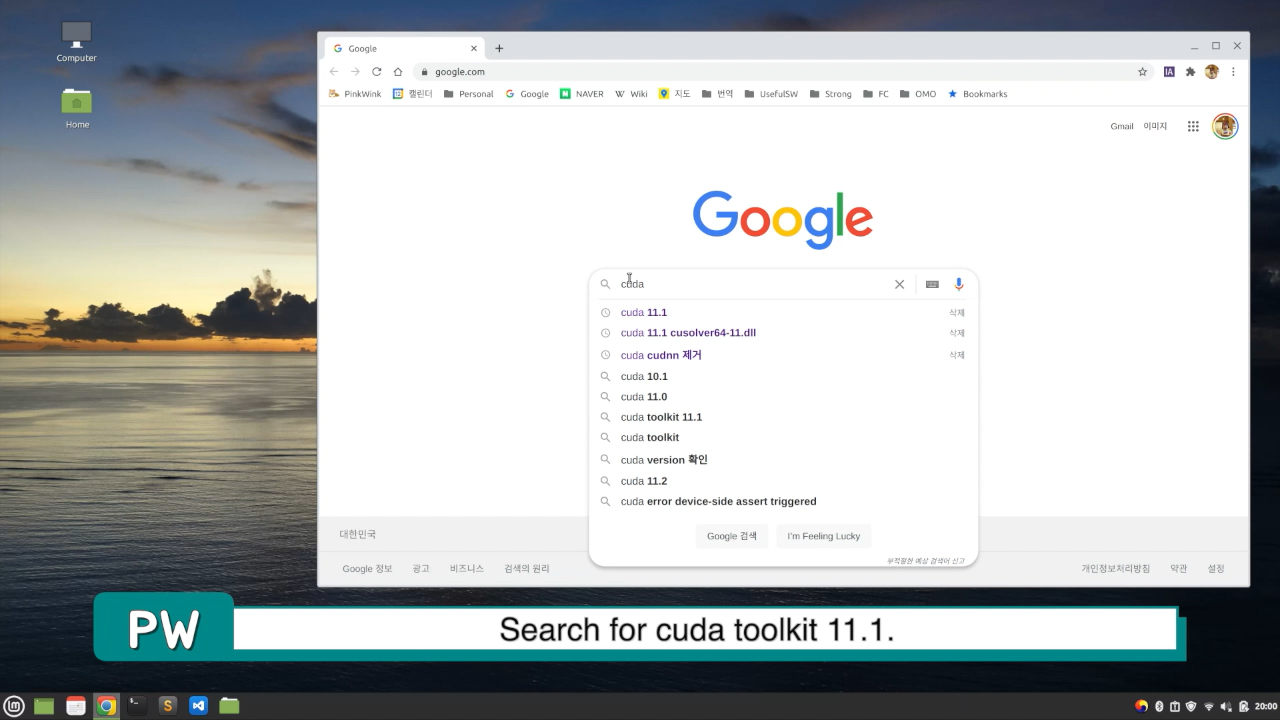The height and width of the screenshot is (720, 1280).
Task: Expand the UsefulSW bookmarks folder
Action: (771, 94)
